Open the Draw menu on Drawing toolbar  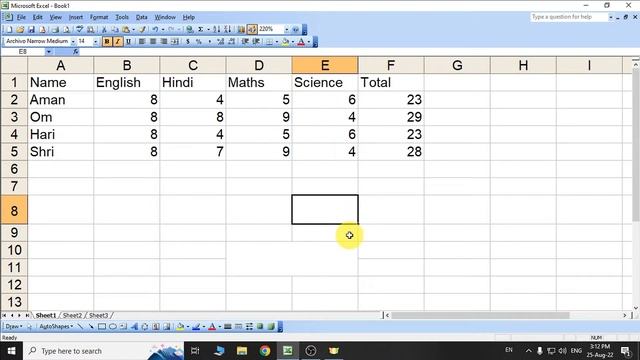point(13,327)
